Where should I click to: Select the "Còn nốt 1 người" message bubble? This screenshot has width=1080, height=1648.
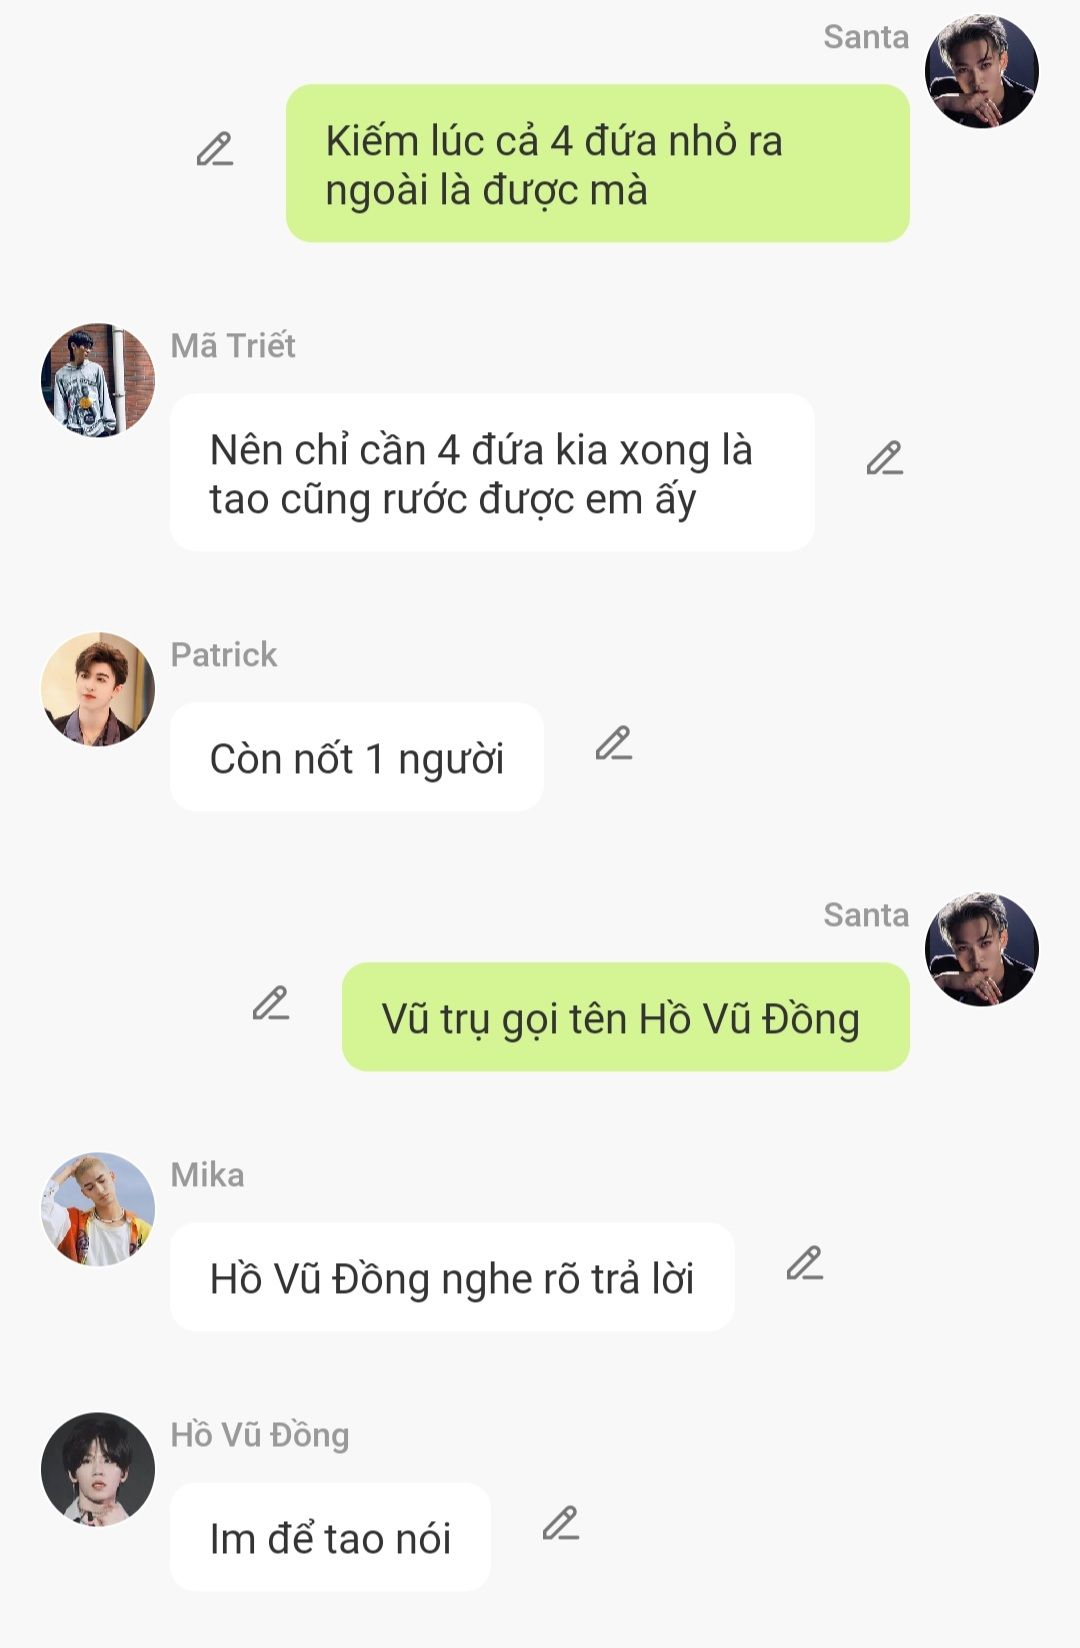pos(357,757)
